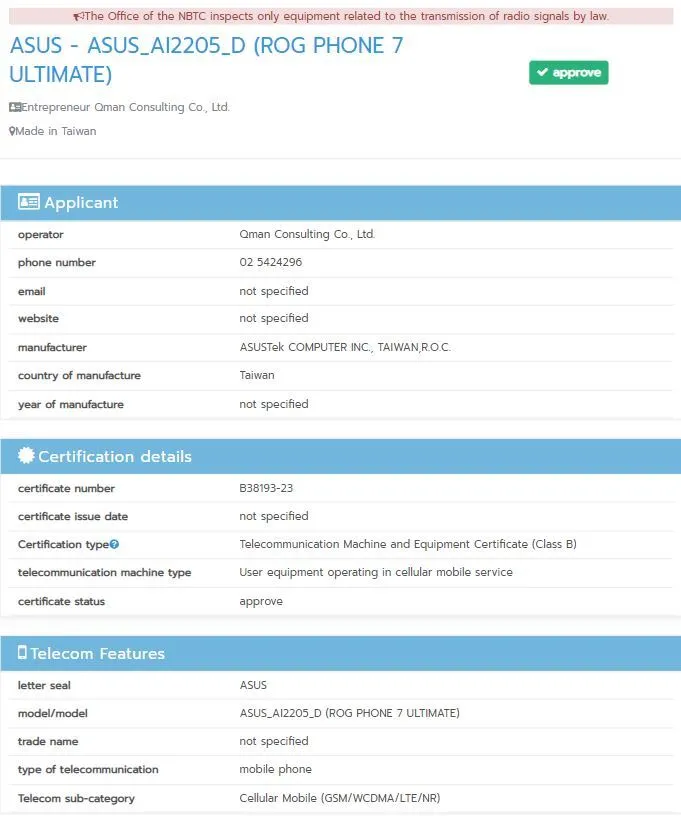Click the certificate number row label

(66, 488)
